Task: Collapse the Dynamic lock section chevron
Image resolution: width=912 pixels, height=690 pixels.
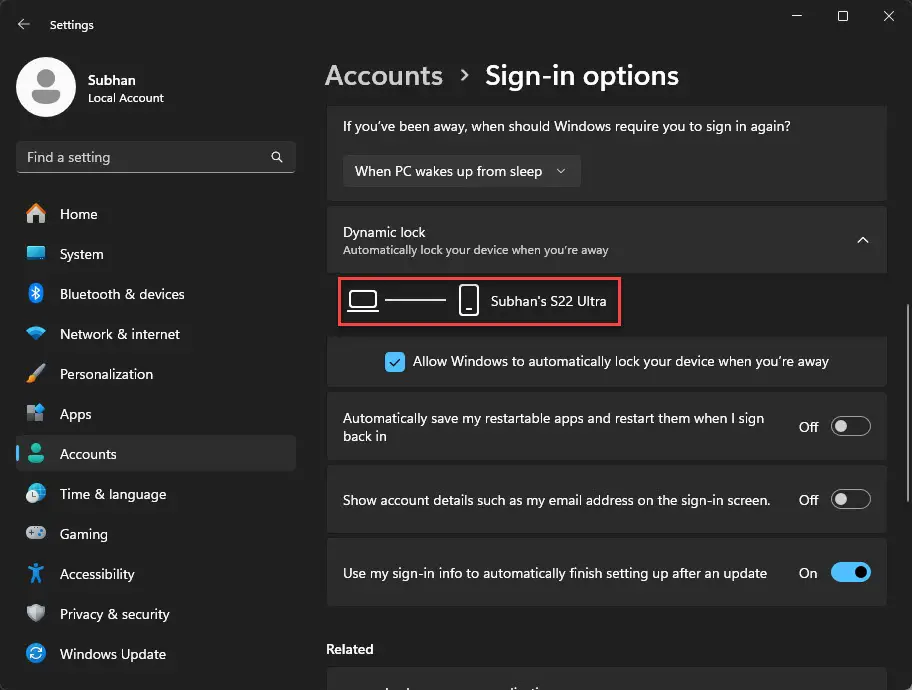Action: coord(863,240)
